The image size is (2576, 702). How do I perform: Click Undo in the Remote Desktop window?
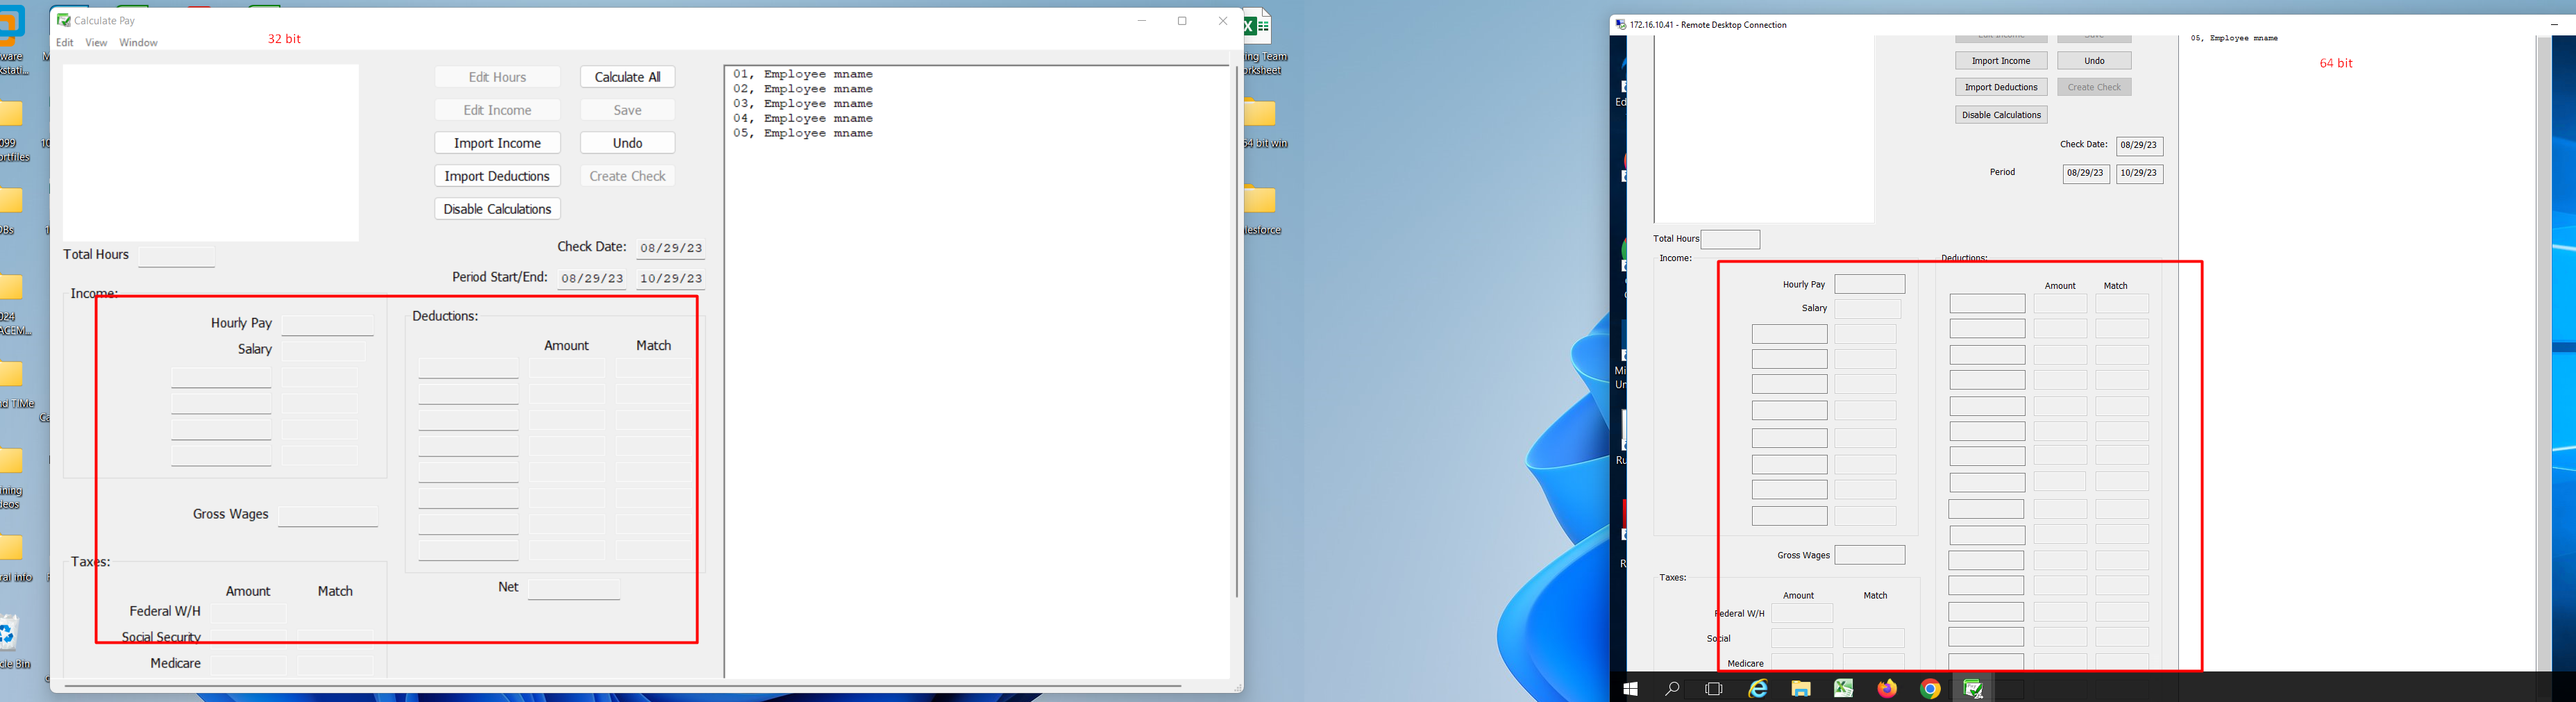(x=2094, y=61)
